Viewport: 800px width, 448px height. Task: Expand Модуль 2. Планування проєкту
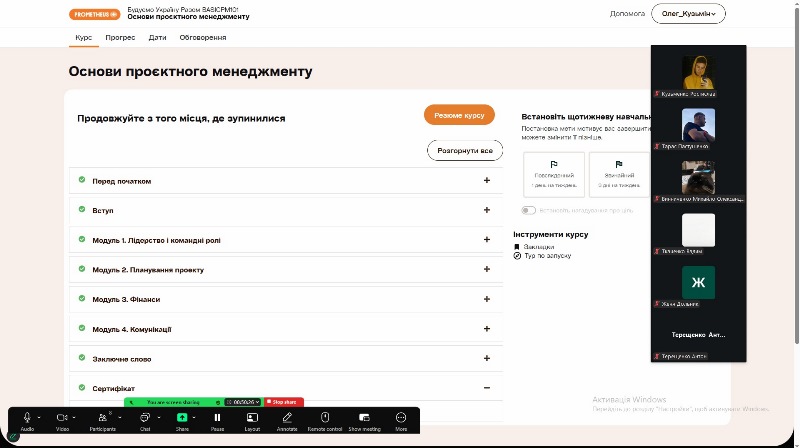[x=487, y=269]
